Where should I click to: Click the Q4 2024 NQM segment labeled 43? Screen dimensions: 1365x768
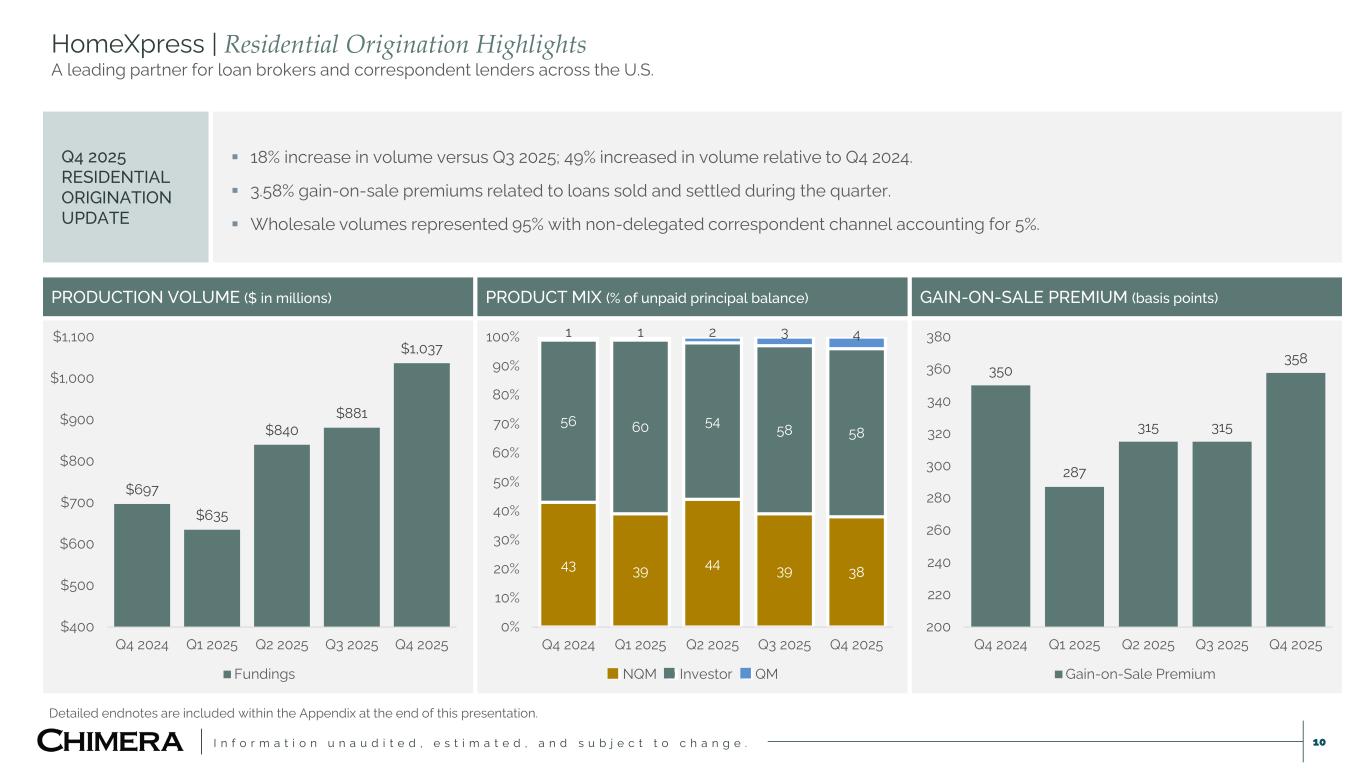pyautogui.click(x=568, y=565)
